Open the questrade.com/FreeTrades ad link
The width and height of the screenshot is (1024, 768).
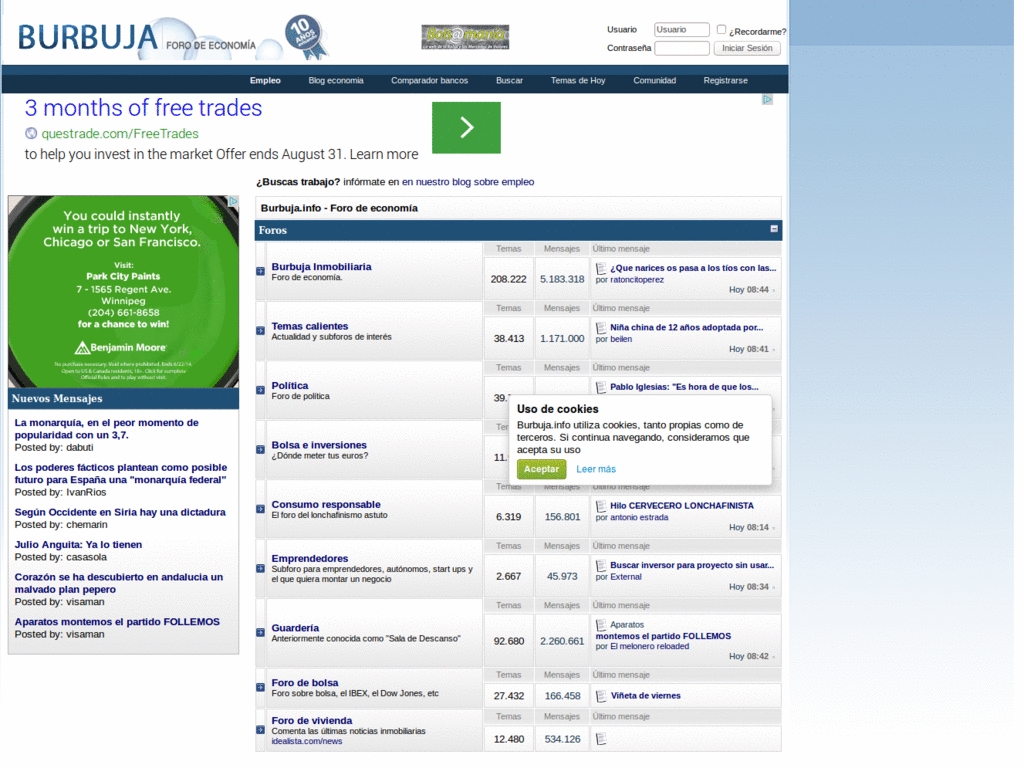click(120, 134)
